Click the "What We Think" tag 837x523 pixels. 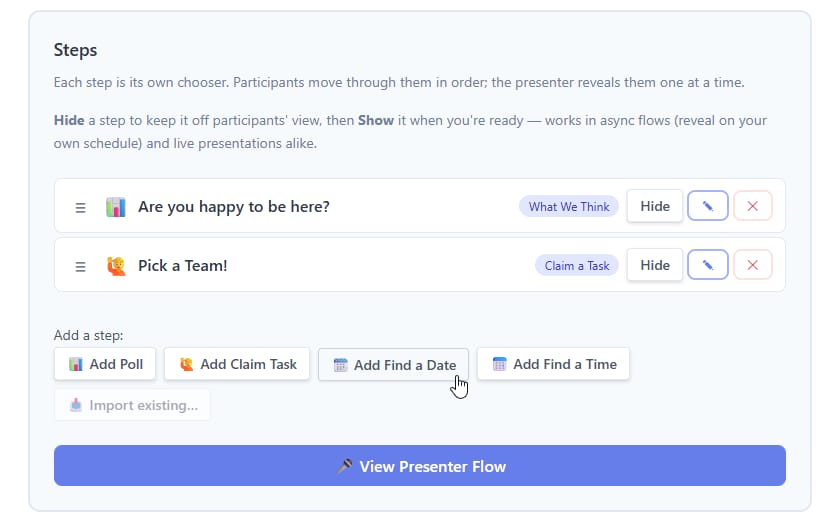(x=568, y=207)
